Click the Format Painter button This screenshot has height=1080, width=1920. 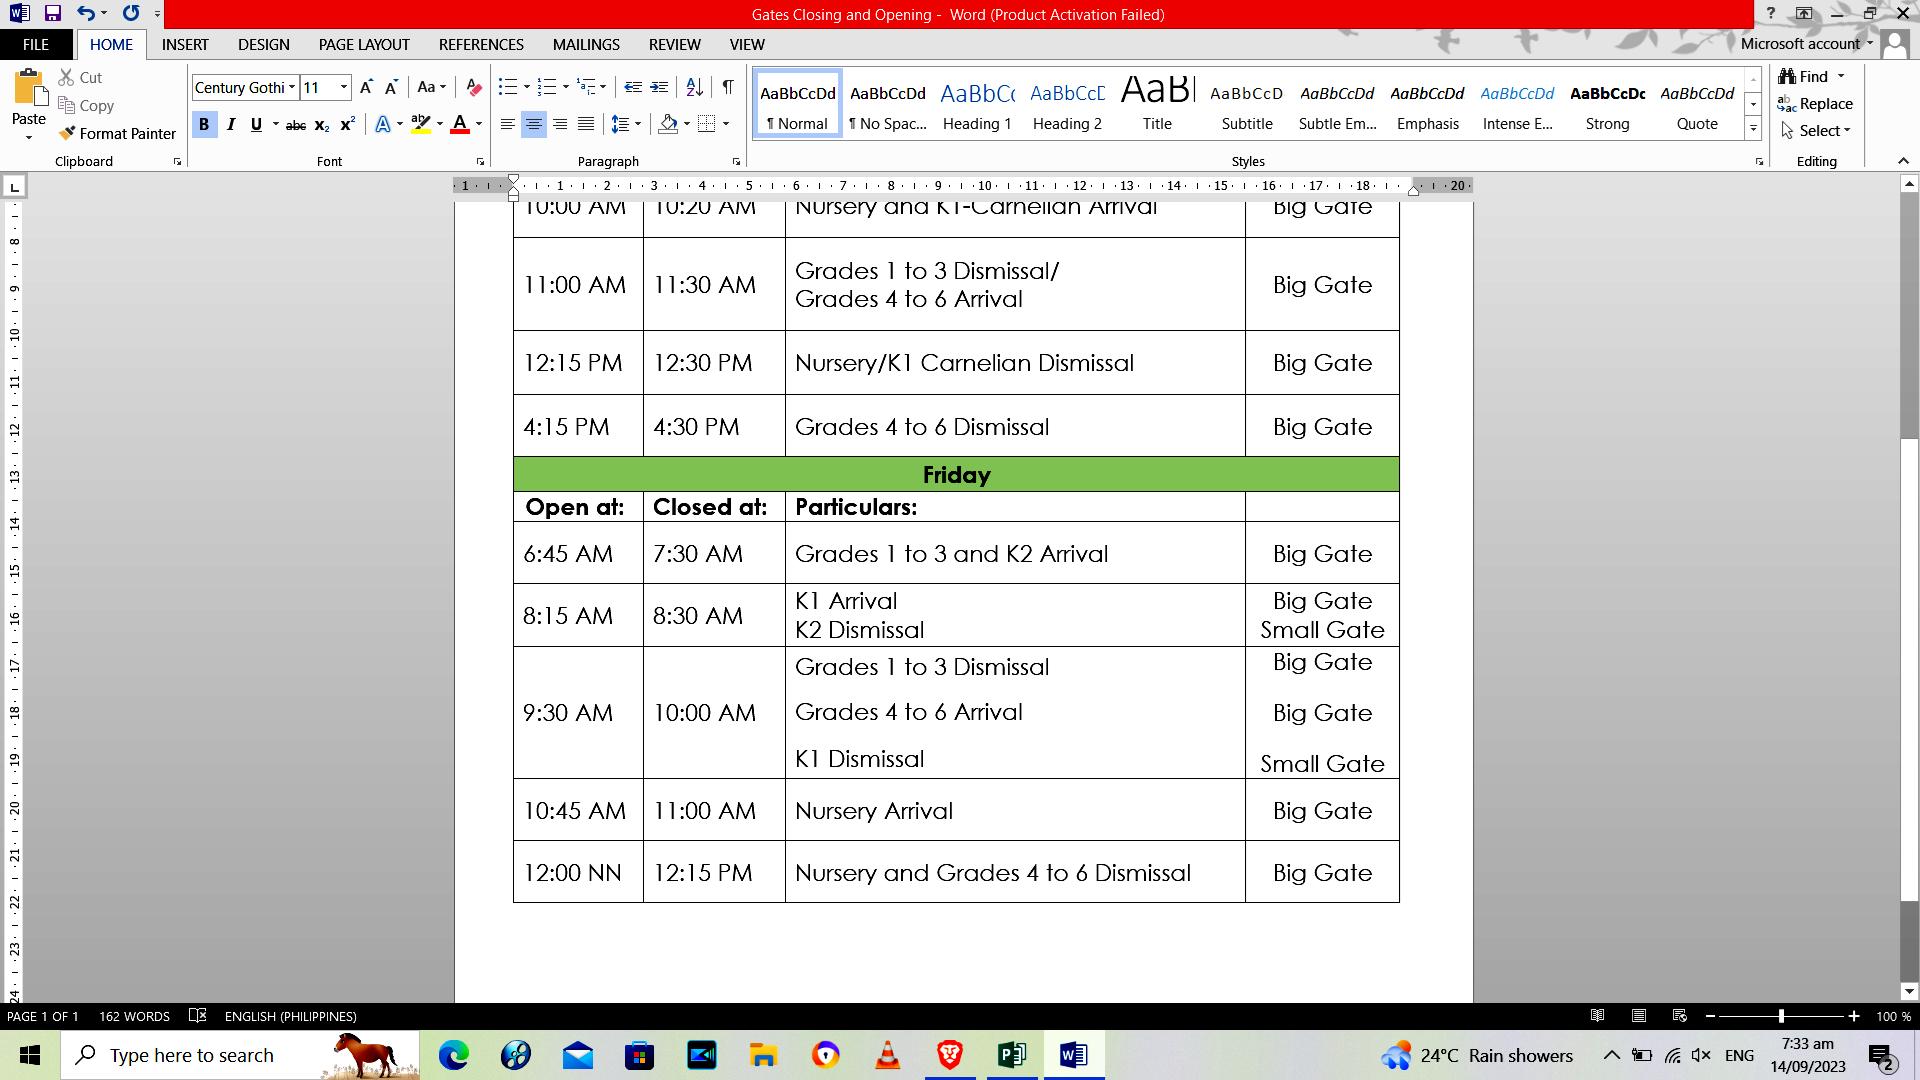(x=117, y=133)
